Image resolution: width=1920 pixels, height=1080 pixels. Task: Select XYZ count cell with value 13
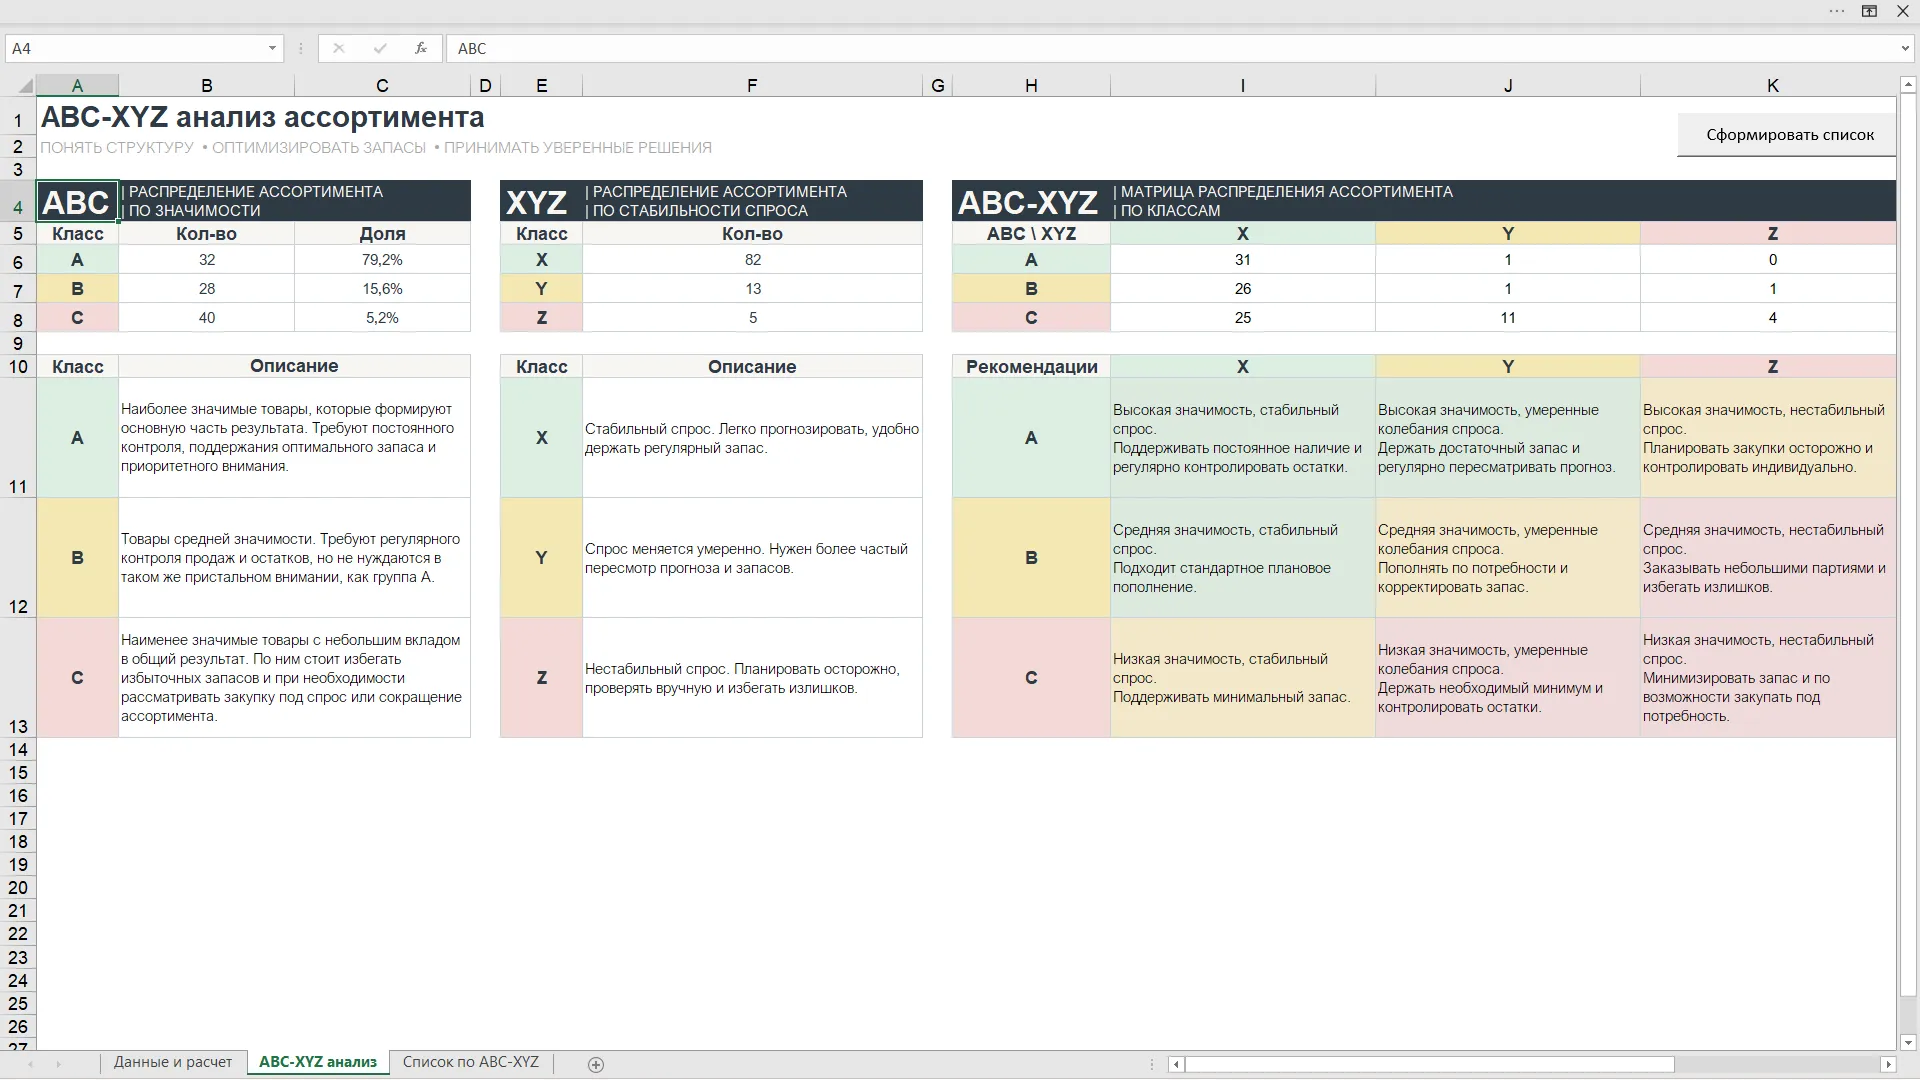pos(752,289)
